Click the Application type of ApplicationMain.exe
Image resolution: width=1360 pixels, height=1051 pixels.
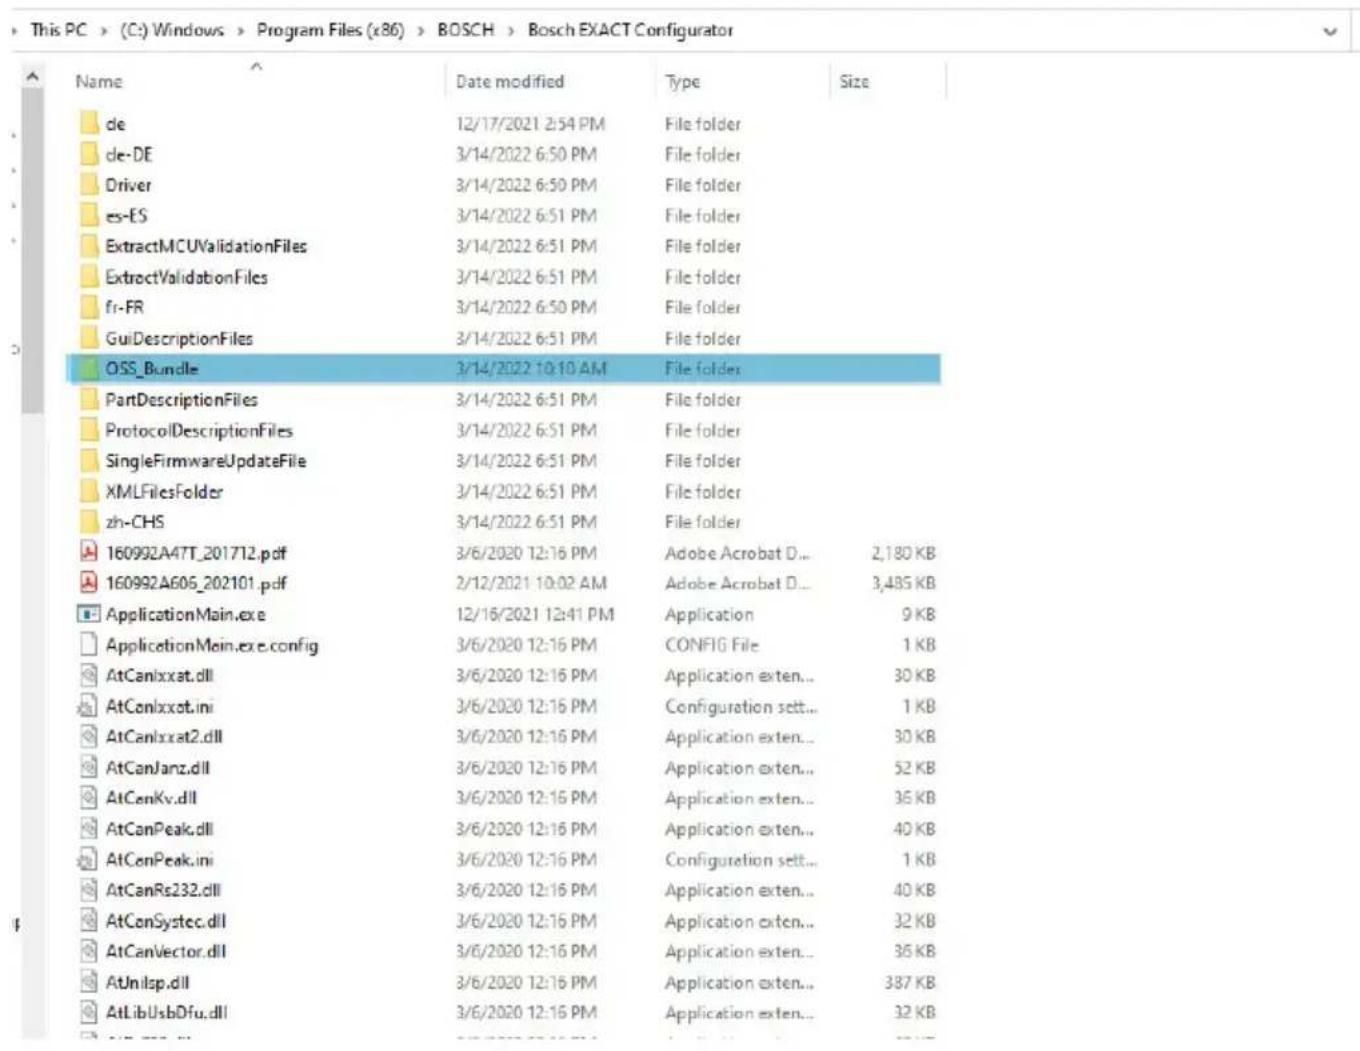coord(709,614)
